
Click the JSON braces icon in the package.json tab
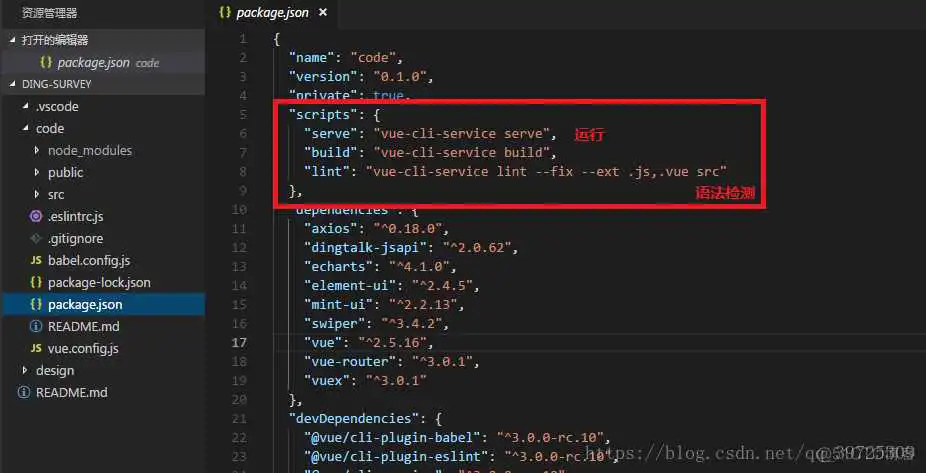[224, 12]
